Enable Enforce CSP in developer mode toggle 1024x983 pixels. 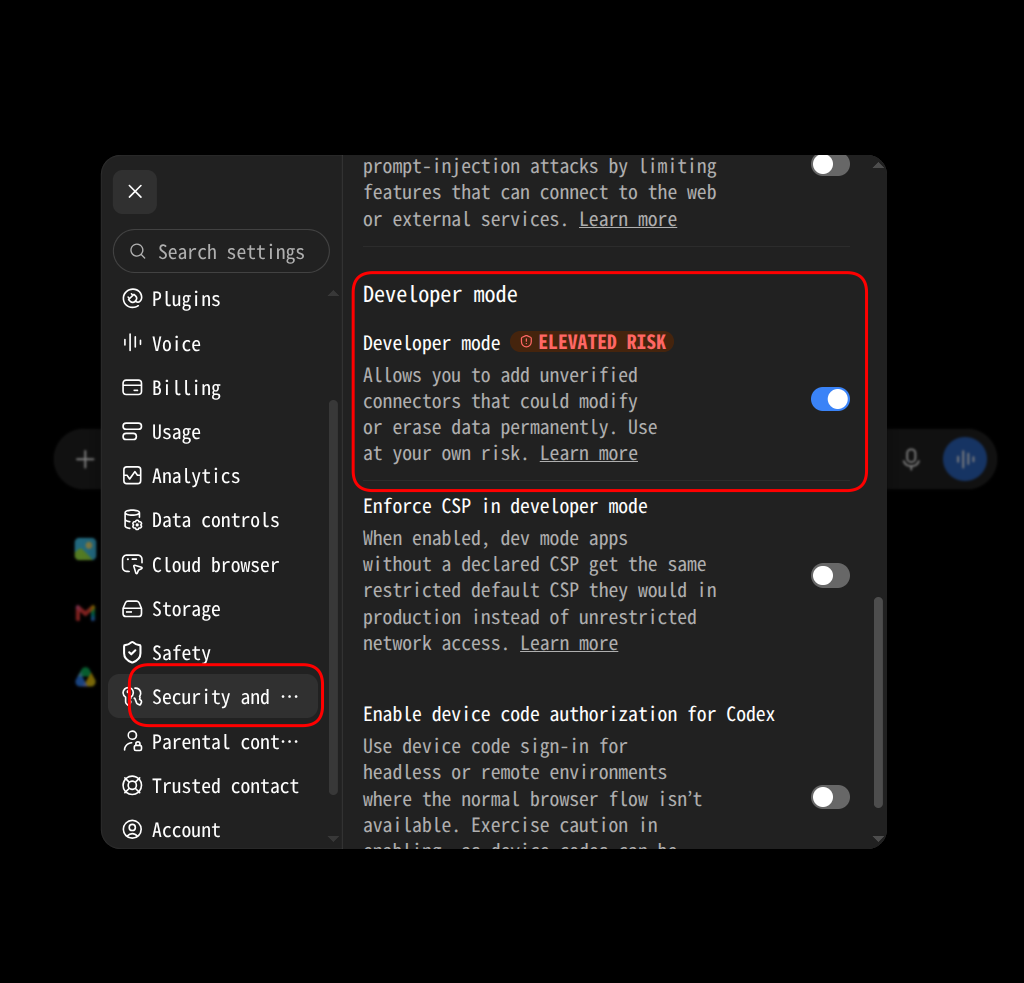(829, 575)
